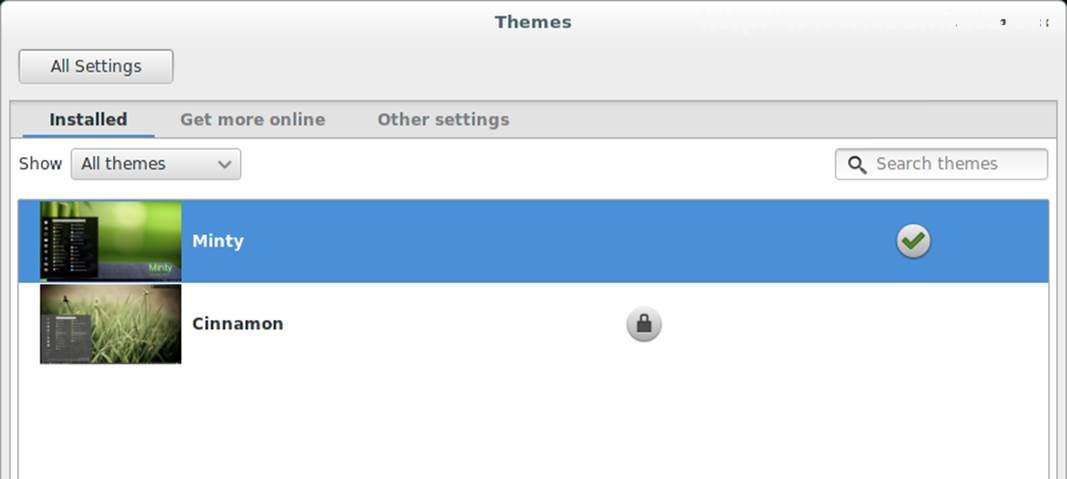1067x479 pixels.
Task: Click the blank tab bar area after Other settings
Action: (780, 120)
